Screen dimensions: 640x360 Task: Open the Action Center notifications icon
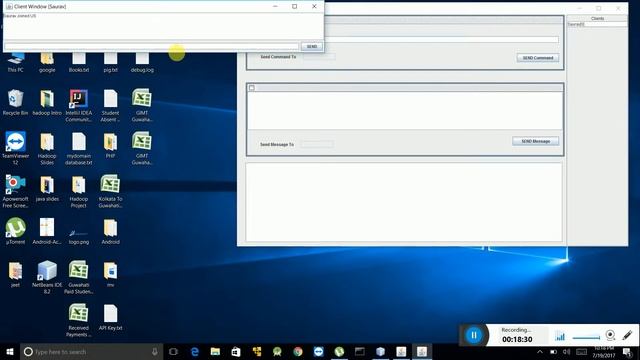pyautogui.click(x=628, y=352)
